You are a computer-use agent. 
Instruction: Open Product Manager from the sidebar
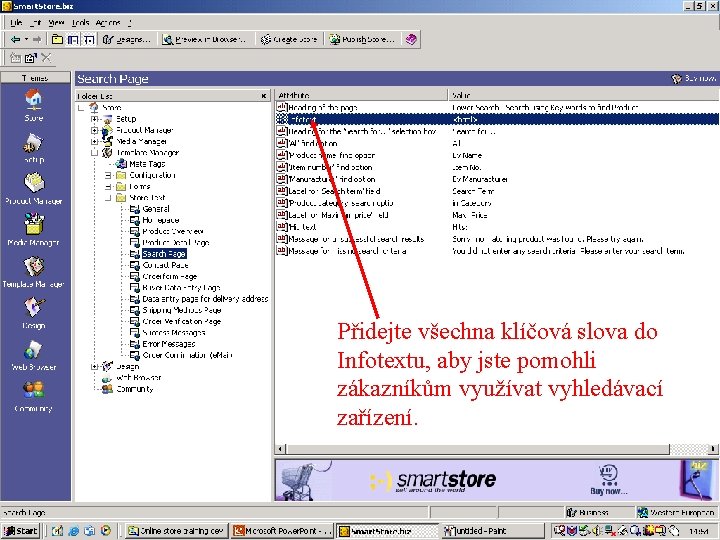(x=34, y=188)
